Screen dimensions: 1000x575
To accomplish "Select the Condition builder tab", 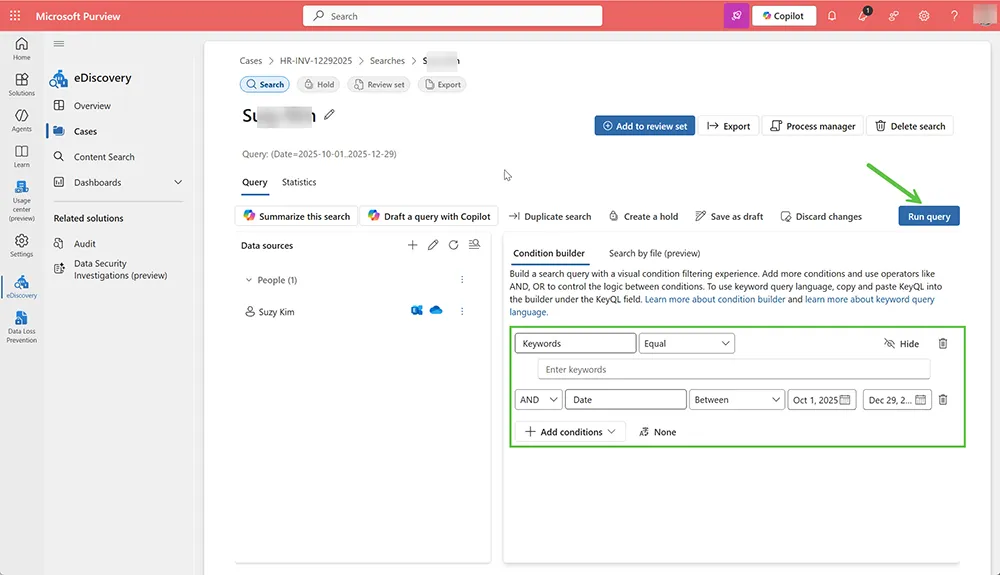I will (x=548, y=253).
